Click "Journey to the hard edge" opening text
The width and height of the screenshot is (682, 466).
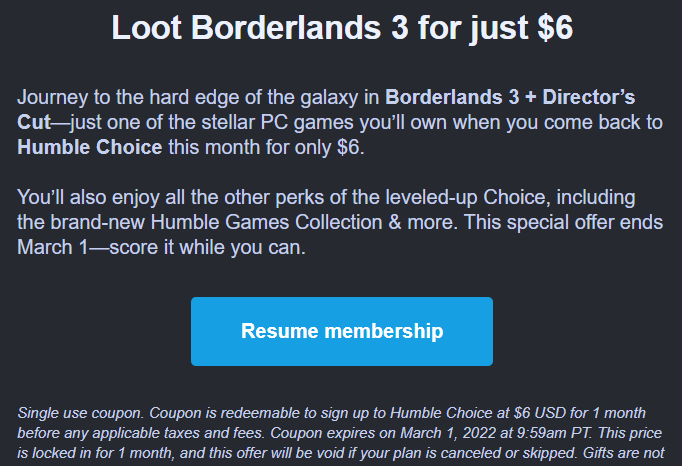pos(120,99)
